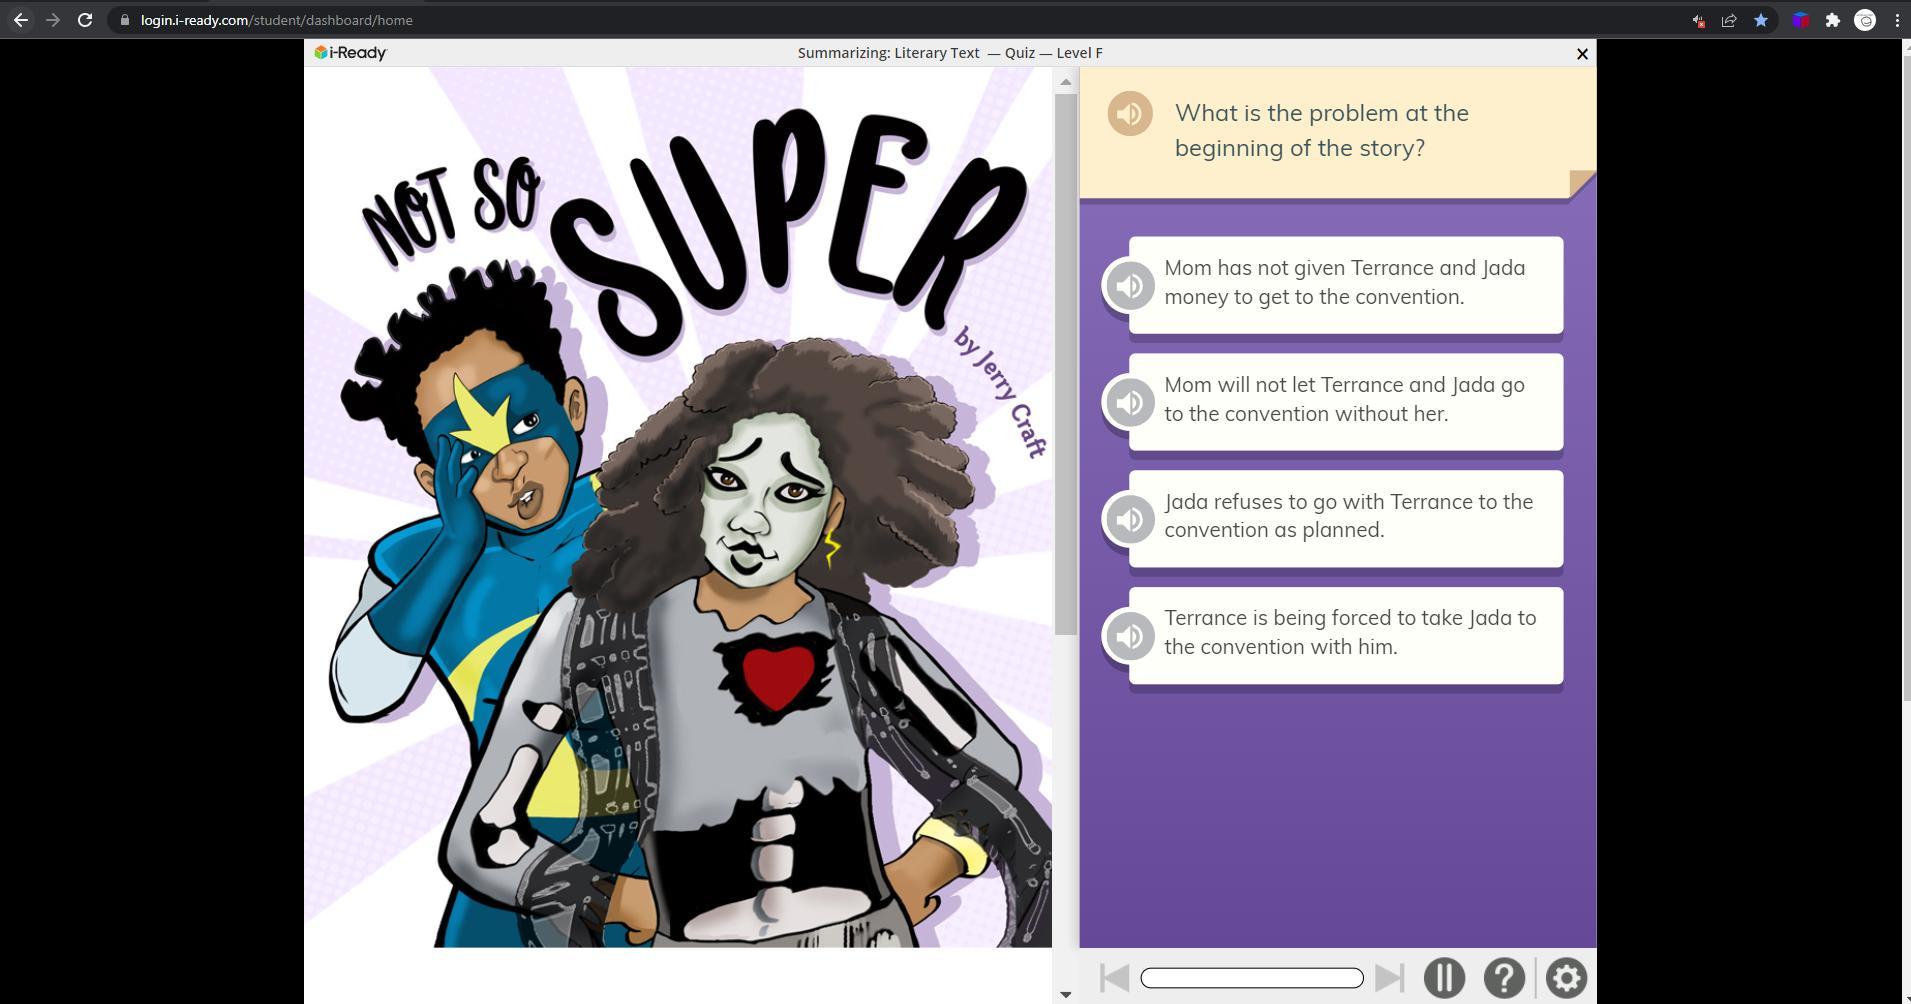The image size is (1911, 1004).
Task: View site security lock information
Action: pos(125,20)
